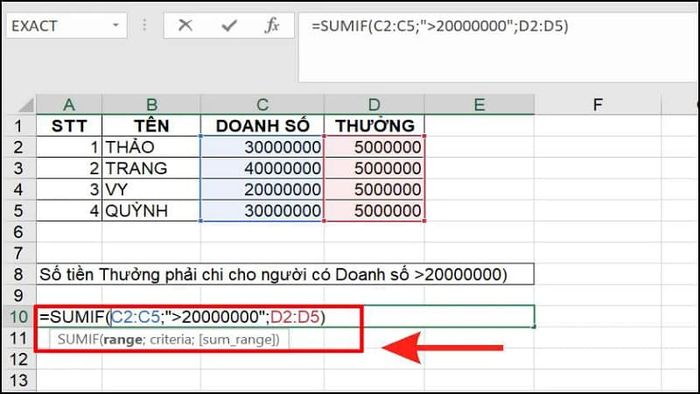The image size is (700, 394).
Task: Click the cell containing TRANG
Action: point(151,168)
